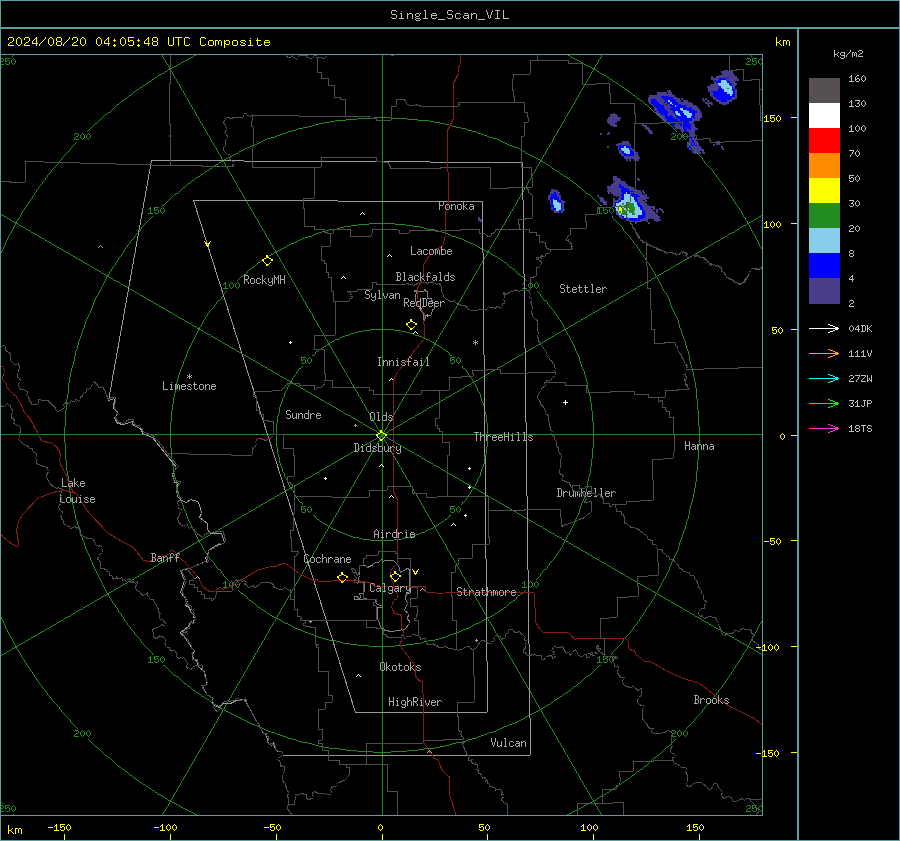Click the Single_Scan_VIL title
900x841 pixels.
449,15
